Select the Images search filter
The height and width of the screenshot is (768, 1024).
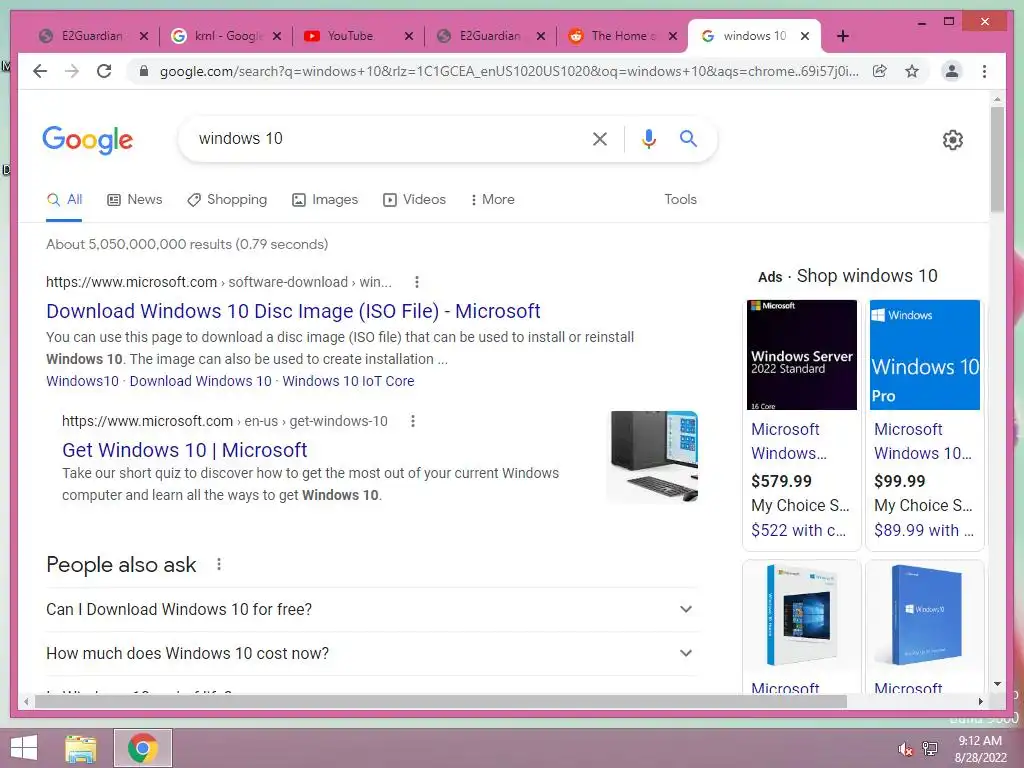pos(325,200)
